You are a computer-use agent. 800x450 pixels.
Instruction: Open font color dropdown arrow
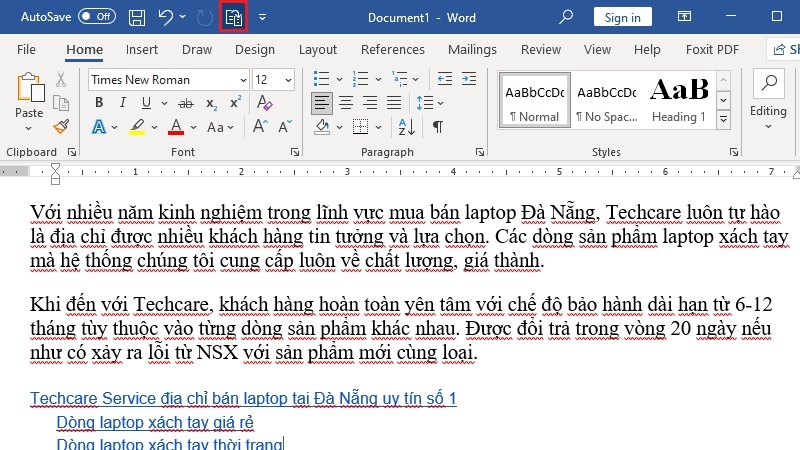pyautogui.click(x=193, y=128)
